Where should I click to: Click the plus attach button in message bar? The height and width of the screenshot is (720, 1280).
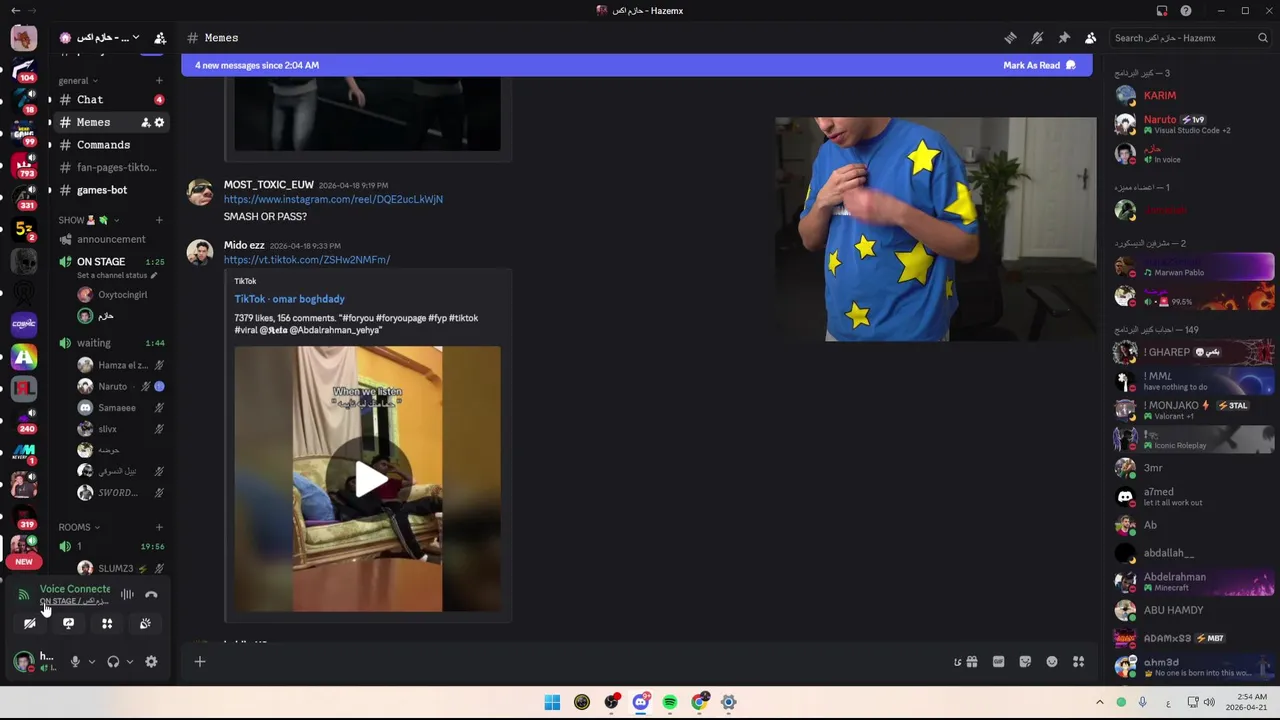[x=200, y=661]
